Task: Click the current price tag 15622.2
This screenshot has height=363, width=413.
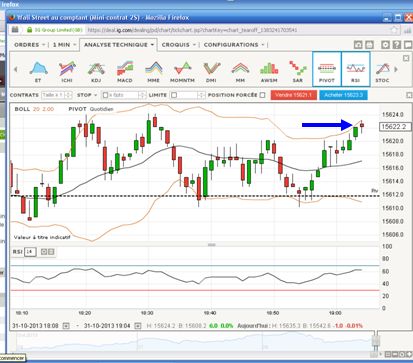Action: click(x=395, y=127)
